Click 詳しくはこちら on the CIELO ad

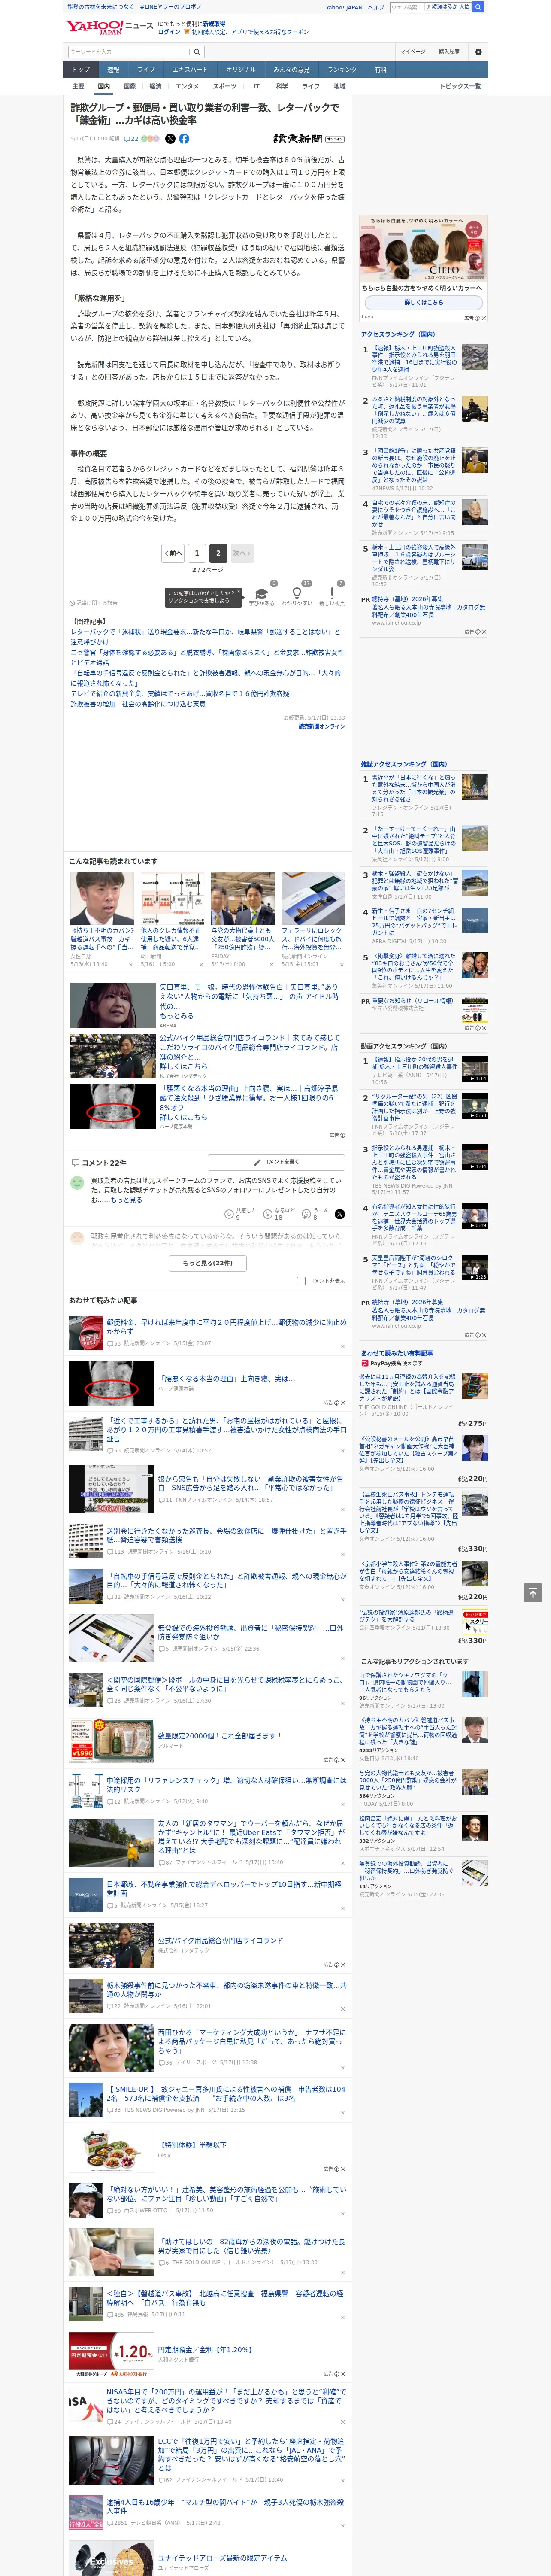tap(424, 302)
